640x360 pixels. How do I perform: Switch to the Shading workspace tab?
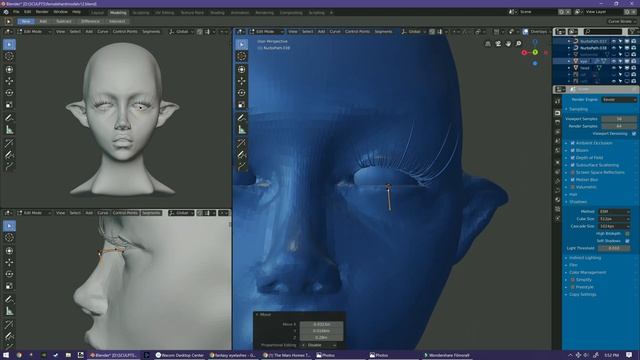click(217, 13)
